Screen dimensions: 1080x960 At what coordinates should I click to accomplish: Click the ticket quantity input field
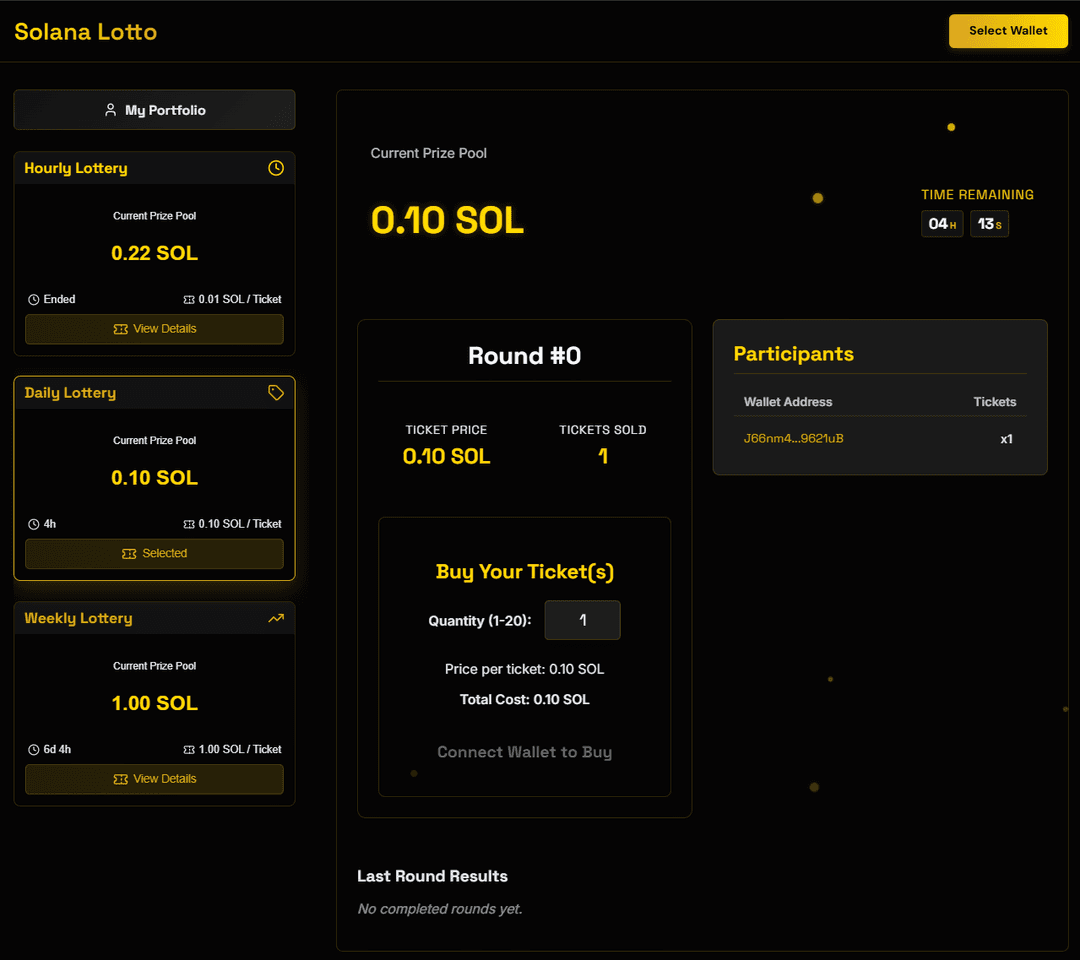tap(582, 620)
